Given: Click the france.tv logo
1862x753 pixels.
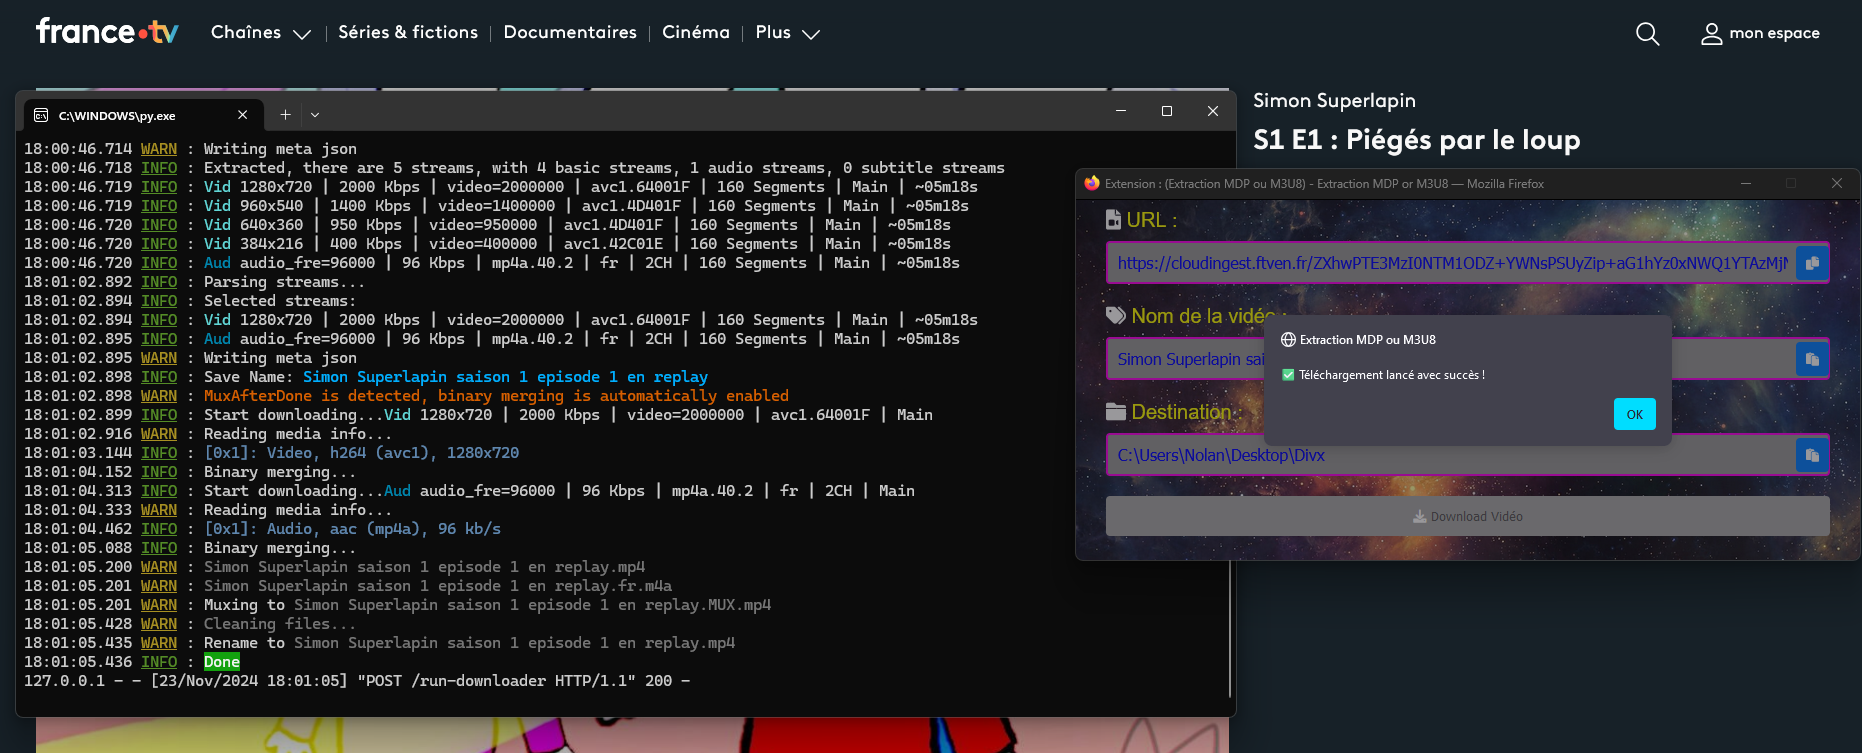Looking at the screenshot, I should pyautogui.click(x=107, y=32).
